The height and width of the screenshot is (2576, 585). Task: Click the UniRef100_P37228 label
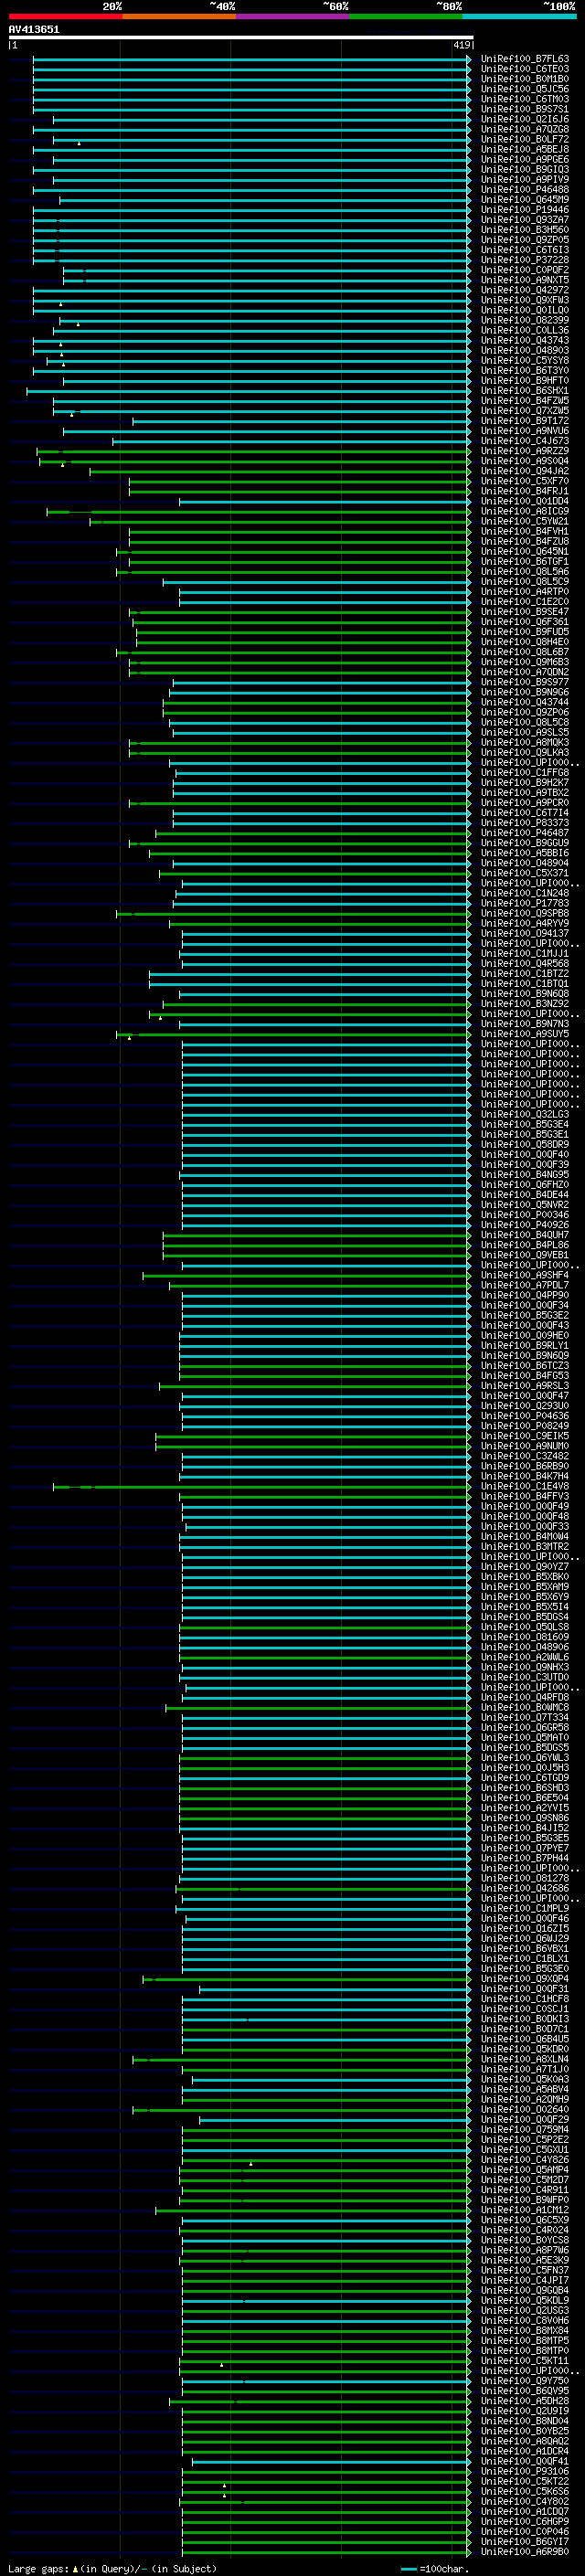pyautogui.click(x=525, y=260)
